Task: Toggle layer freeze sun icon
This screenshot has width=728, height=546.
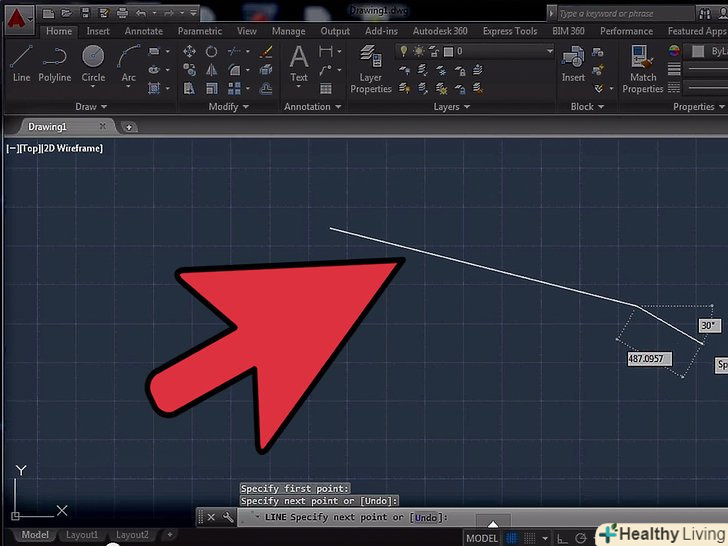Action: [419, 51]
